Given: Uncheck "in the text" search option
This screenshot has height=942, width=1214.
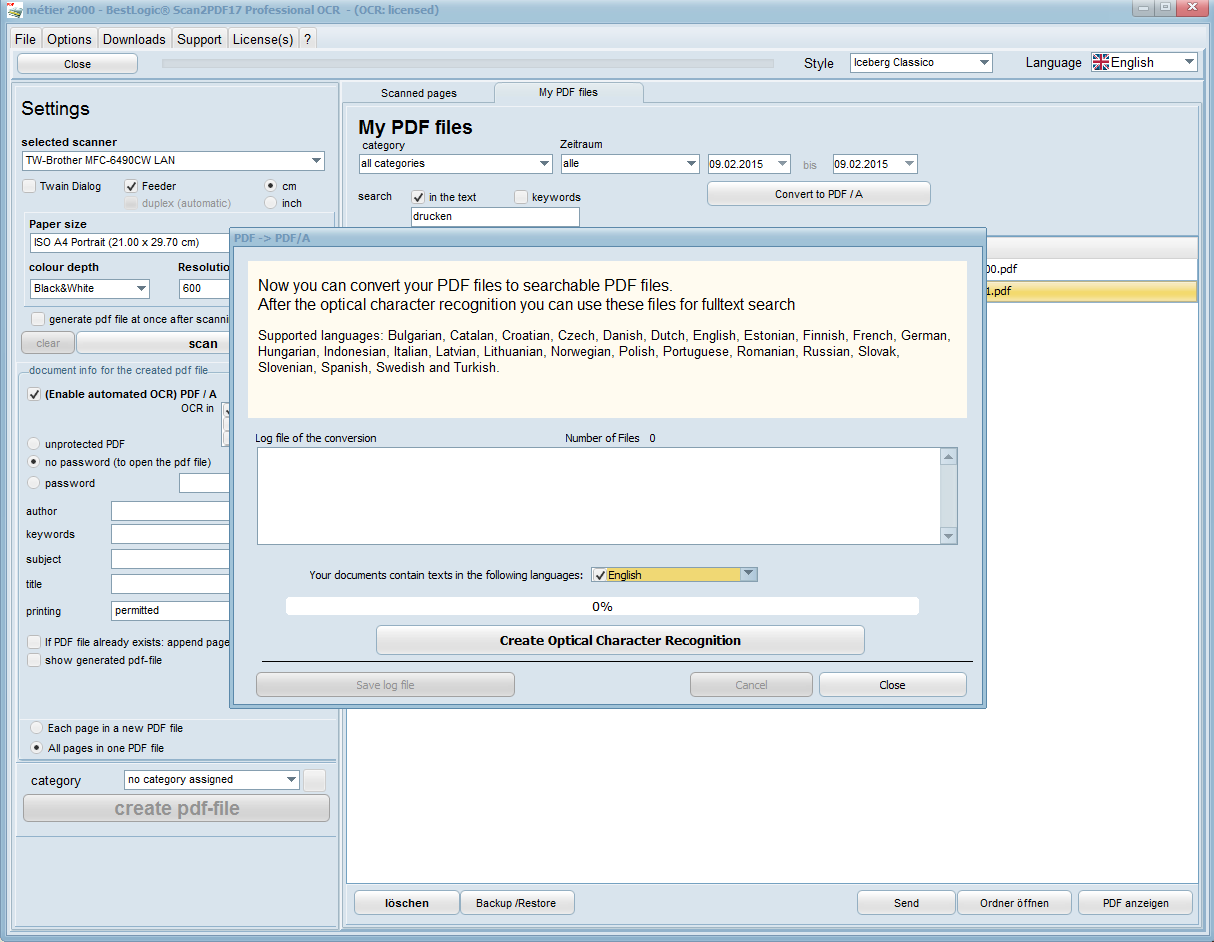Looking at the screenshot, I should coord(418,197).
